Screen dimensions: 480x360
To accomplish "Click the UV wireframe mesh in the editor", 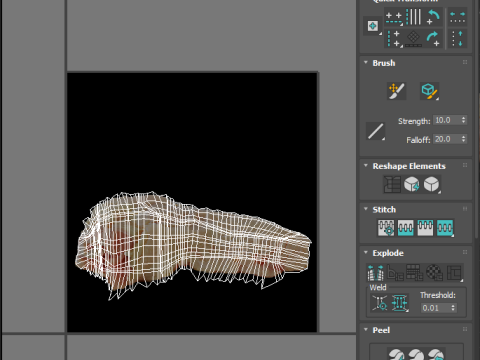I will 193,243.
